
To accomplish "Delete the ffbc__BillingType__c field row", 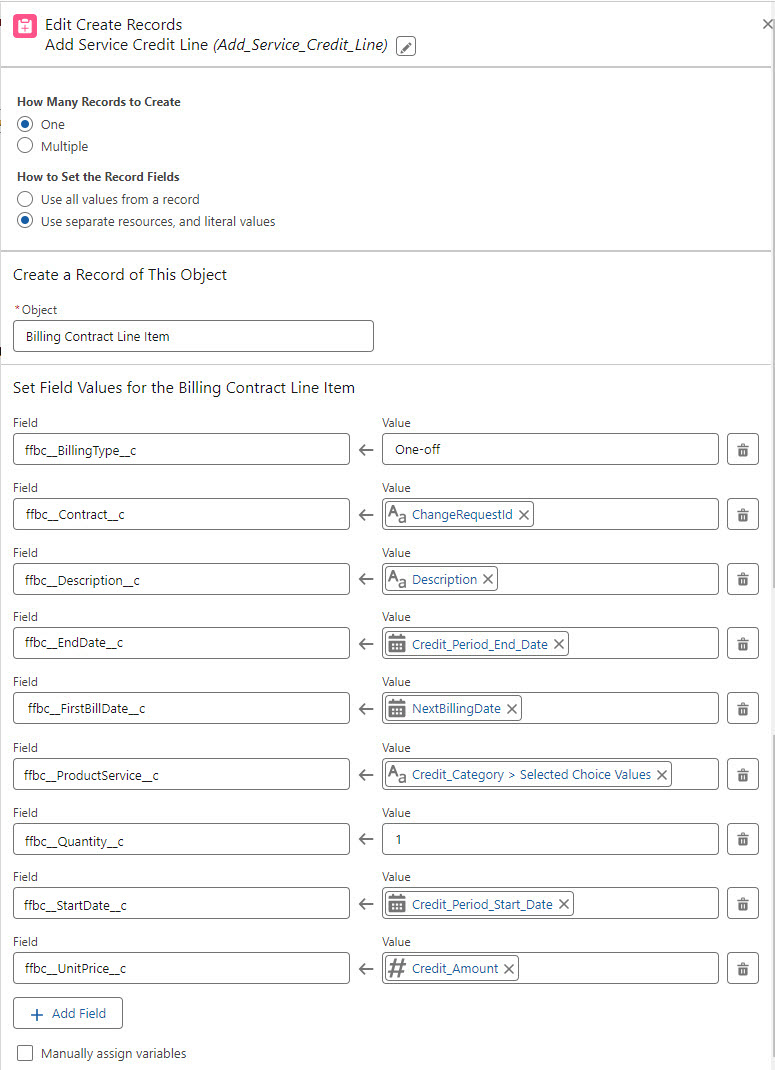I will (742, 450).
